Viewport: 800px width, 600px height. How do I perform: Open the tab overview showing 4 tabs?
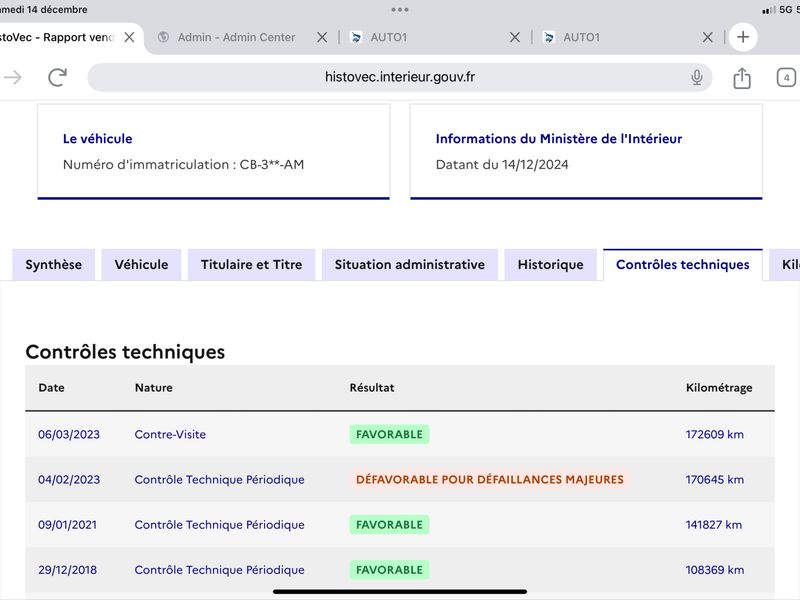click(786, 78)
